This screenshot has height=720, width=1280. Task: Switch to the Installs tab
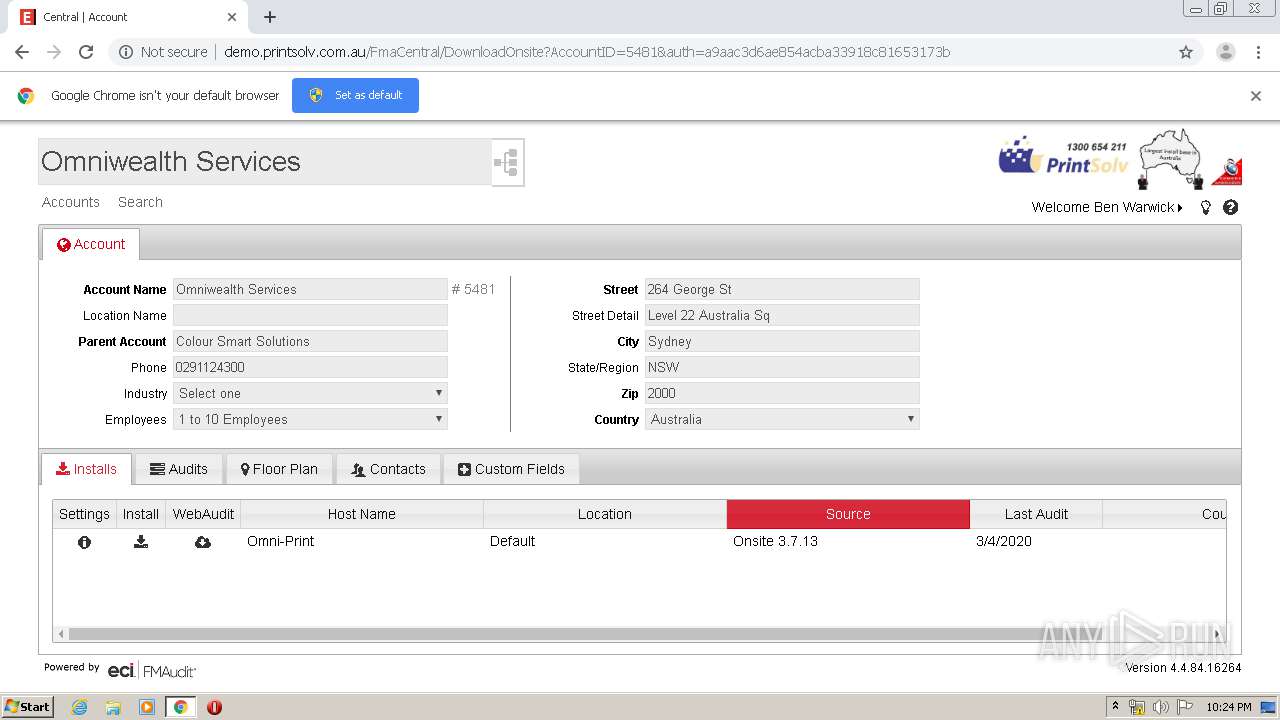tap(87, 469)
